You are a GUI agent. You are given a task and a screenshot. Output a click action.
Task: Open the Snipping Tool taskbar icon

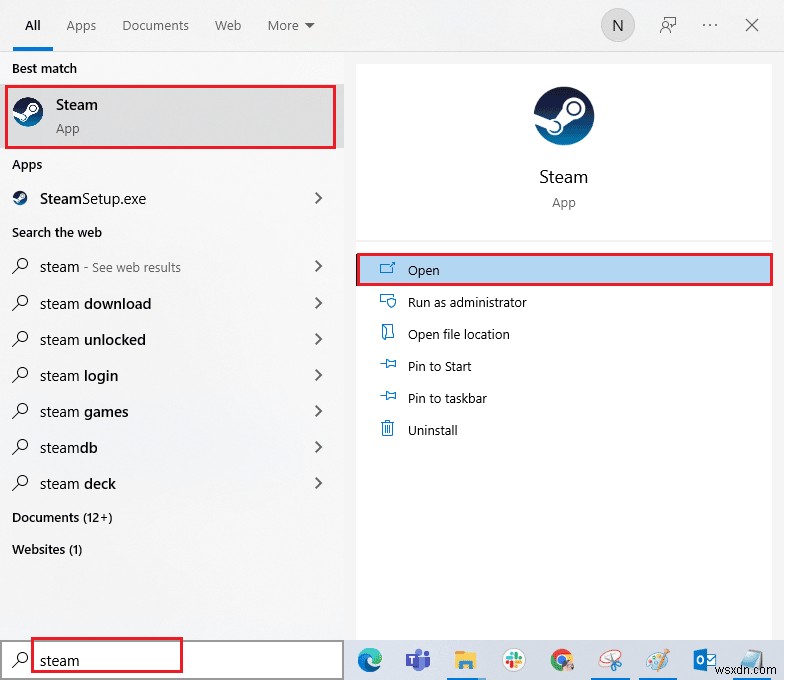pyautogui.click(x=609, y=659)
